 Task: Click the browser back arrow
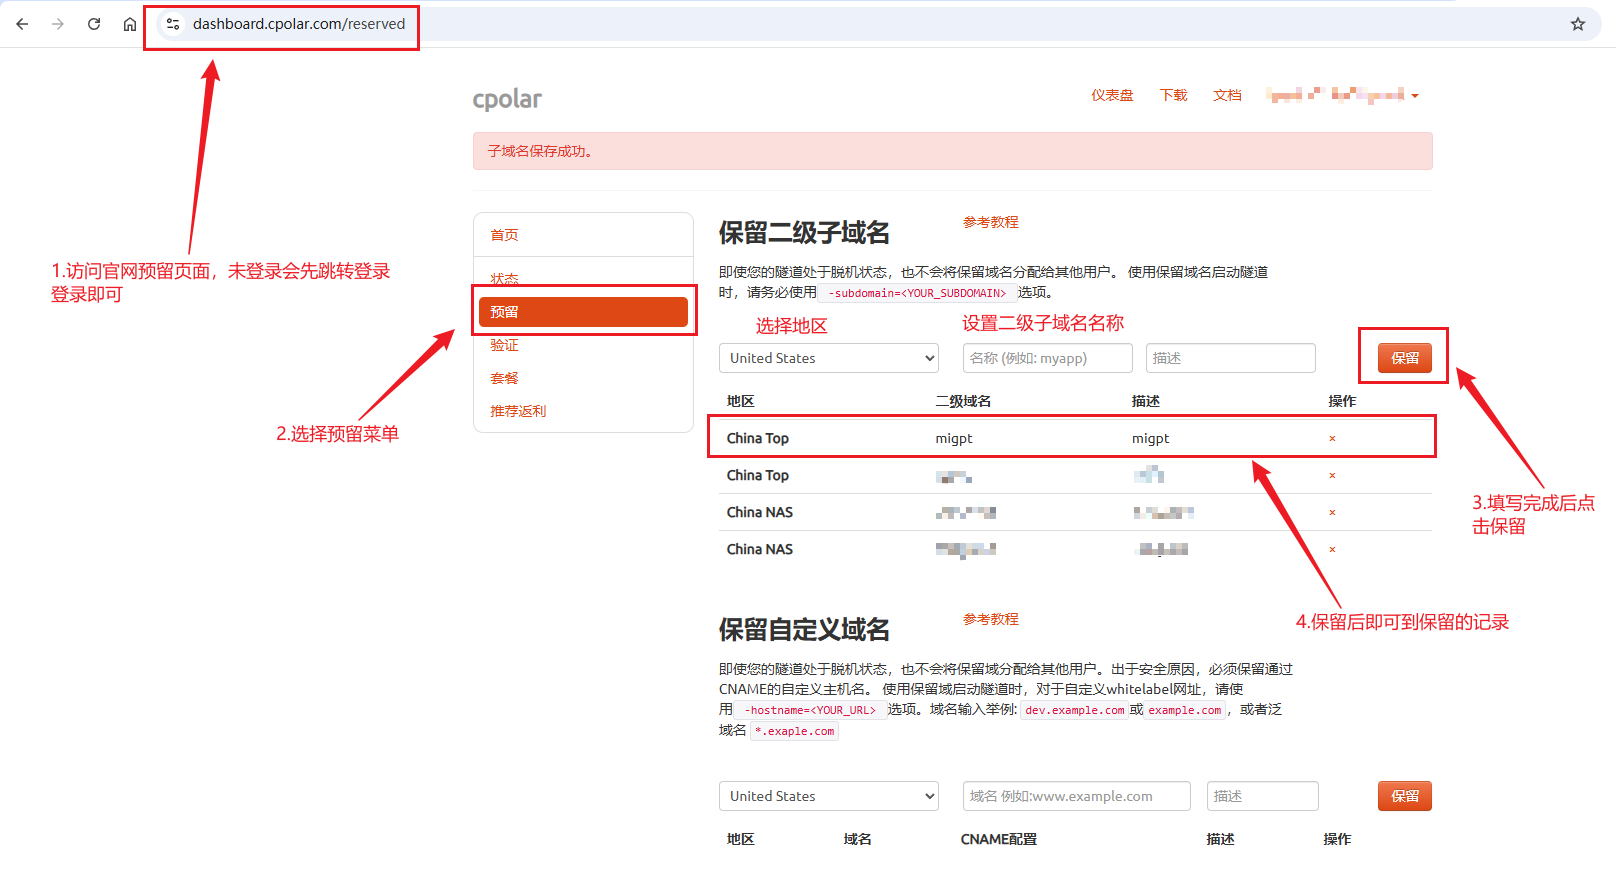coord(22,24)
